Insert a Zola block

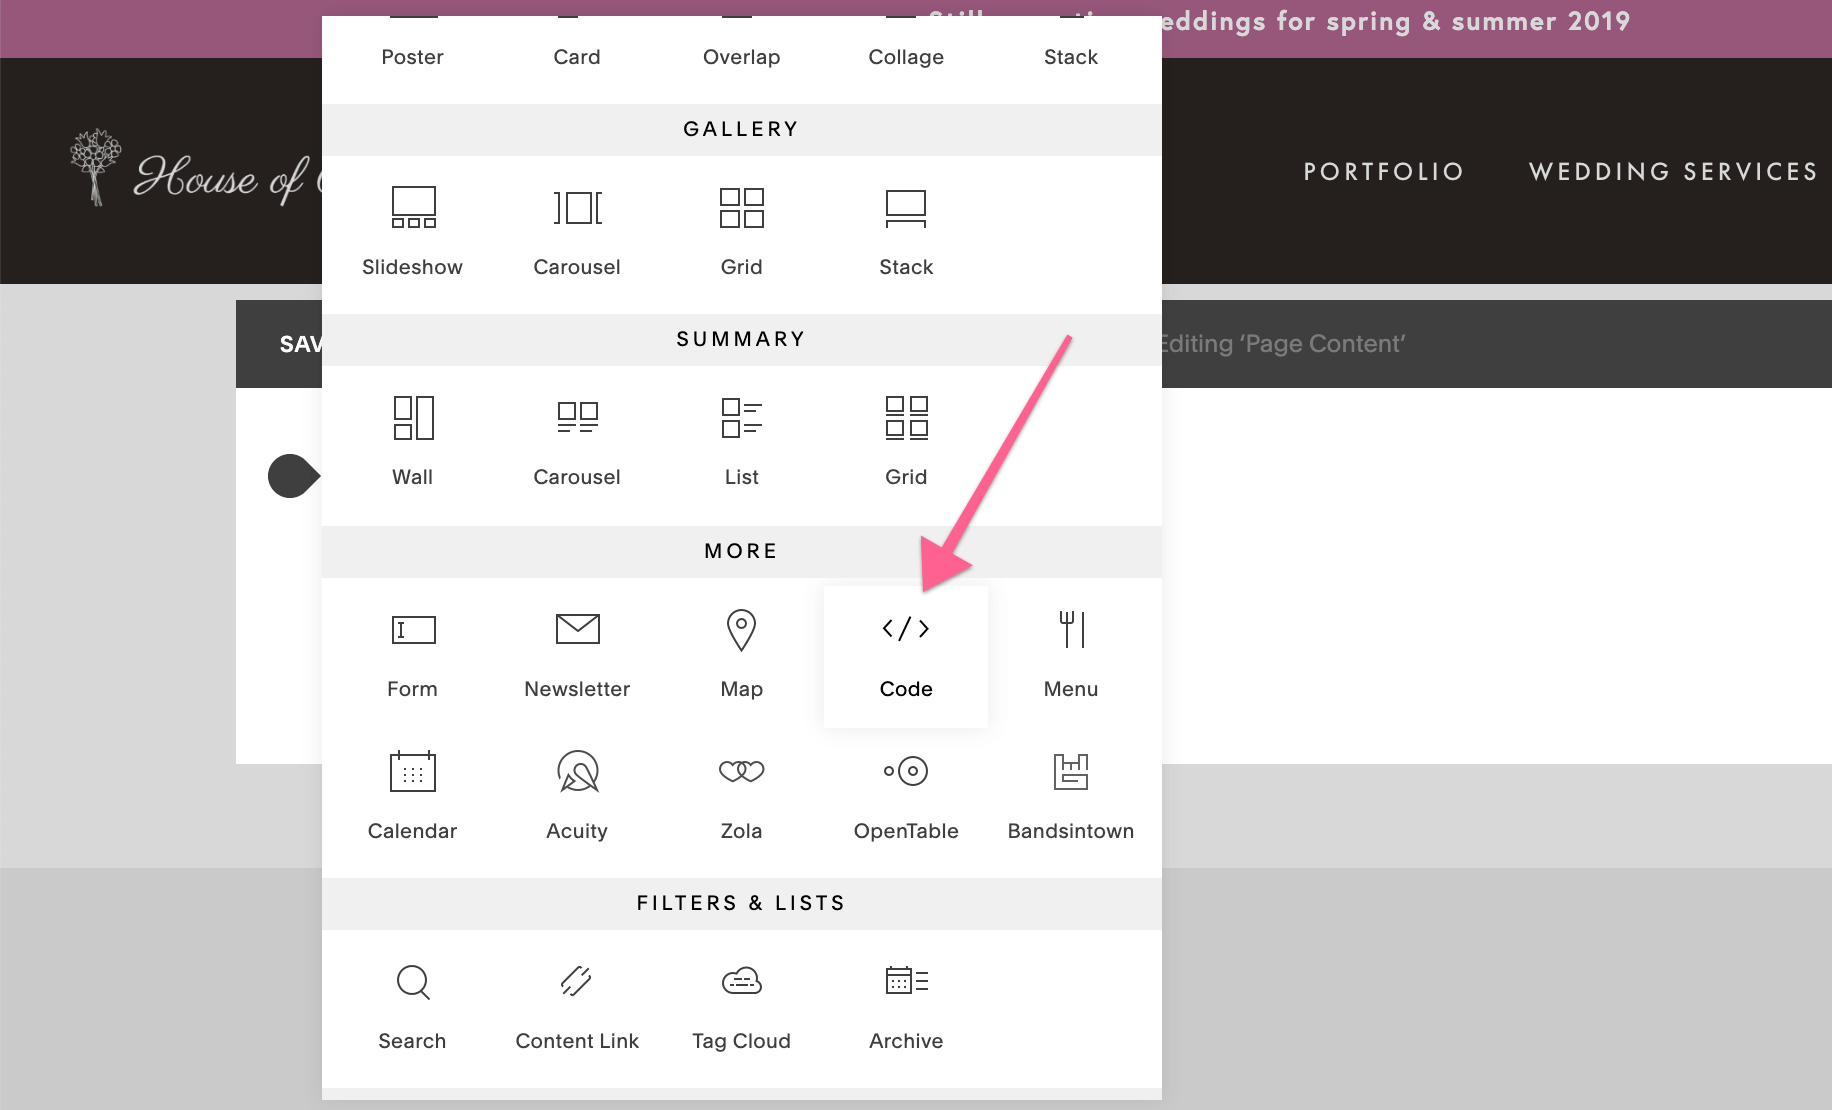coord(741,796)
